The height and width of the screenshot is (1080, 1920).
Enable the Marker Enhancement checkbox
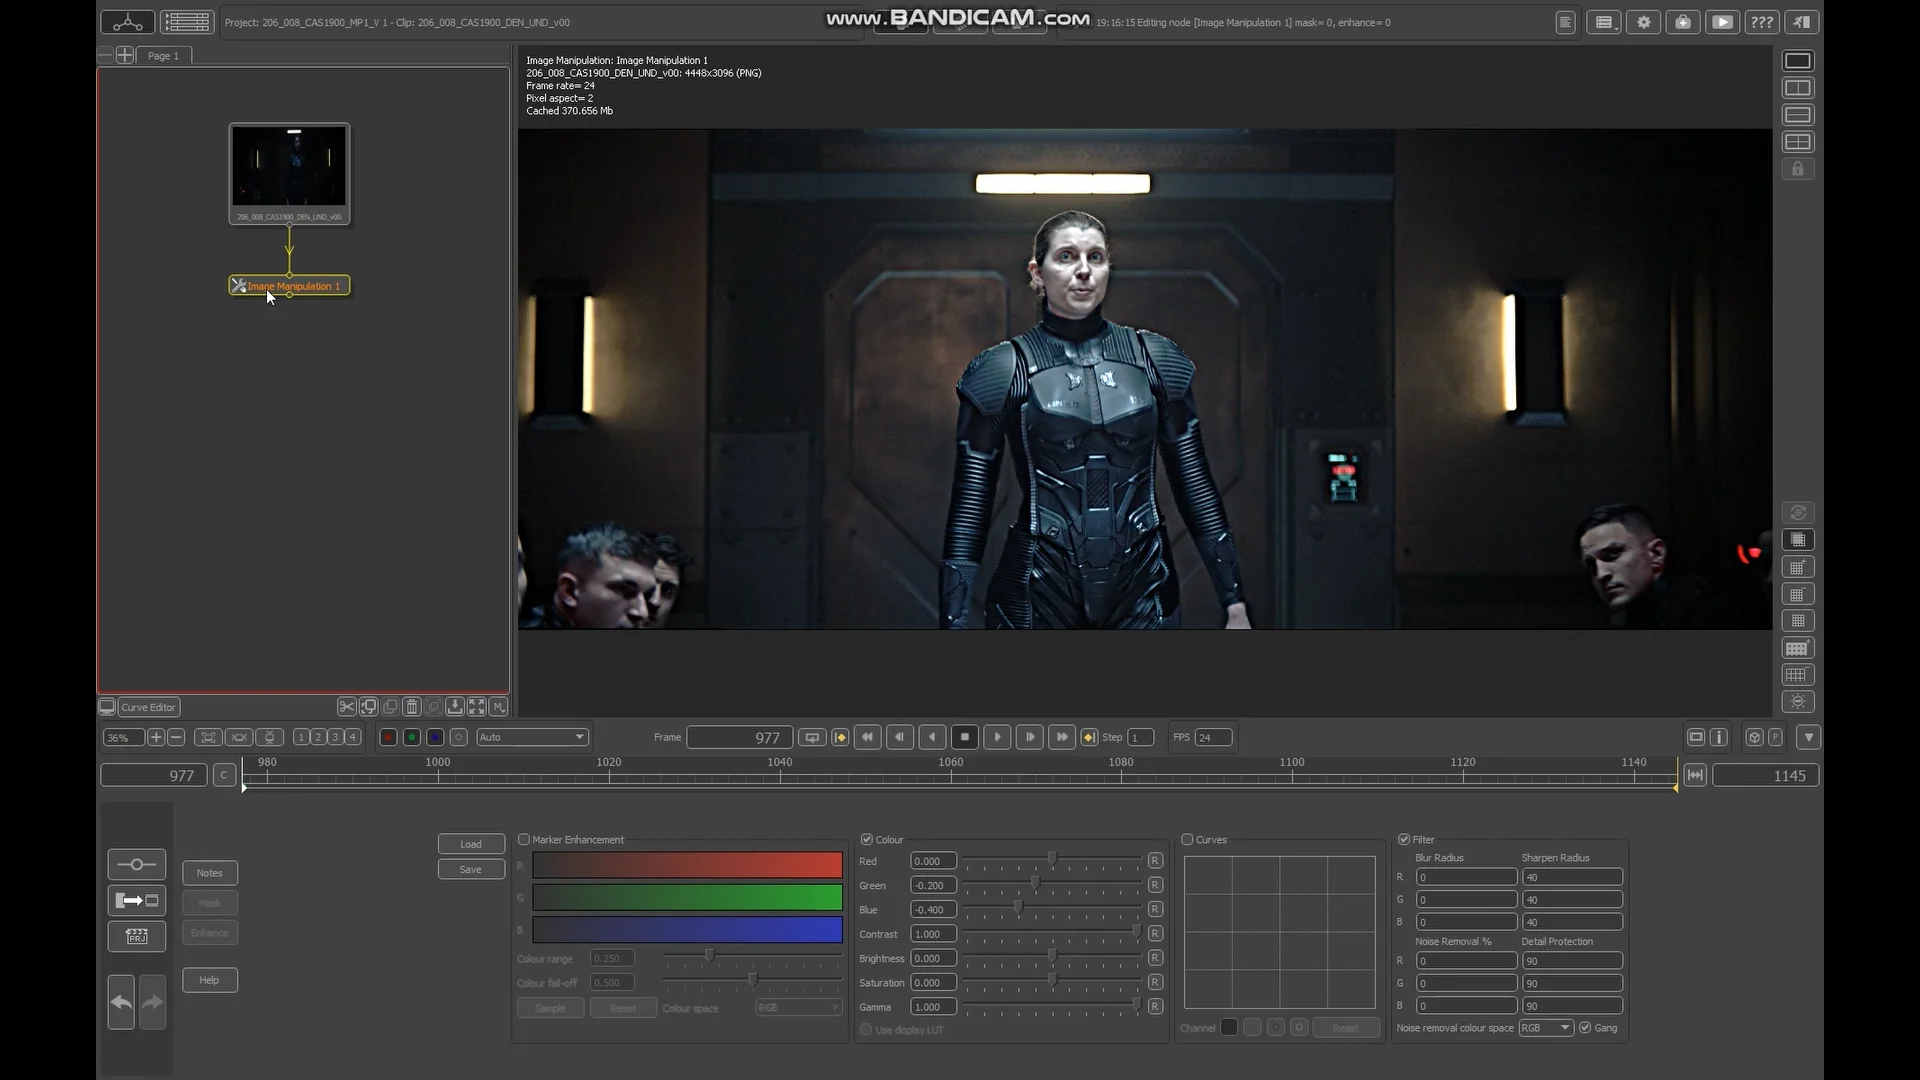point(523,839)
